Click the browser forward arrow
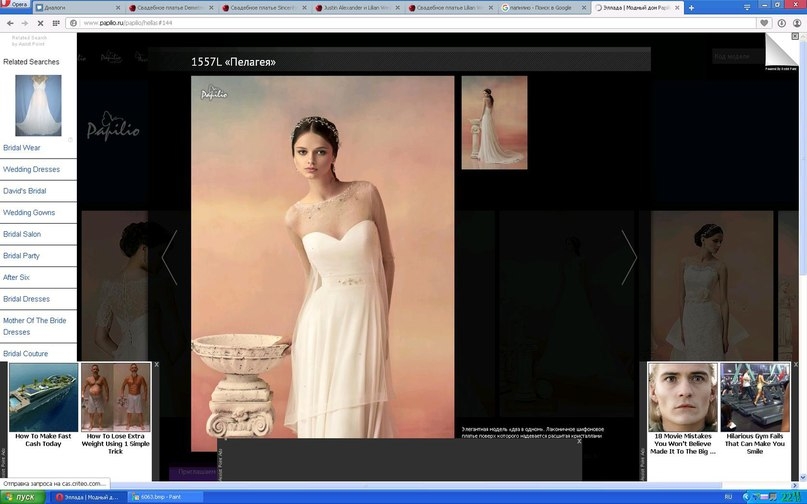Viewport: 807px width, 504px height. tap(25, 22)
